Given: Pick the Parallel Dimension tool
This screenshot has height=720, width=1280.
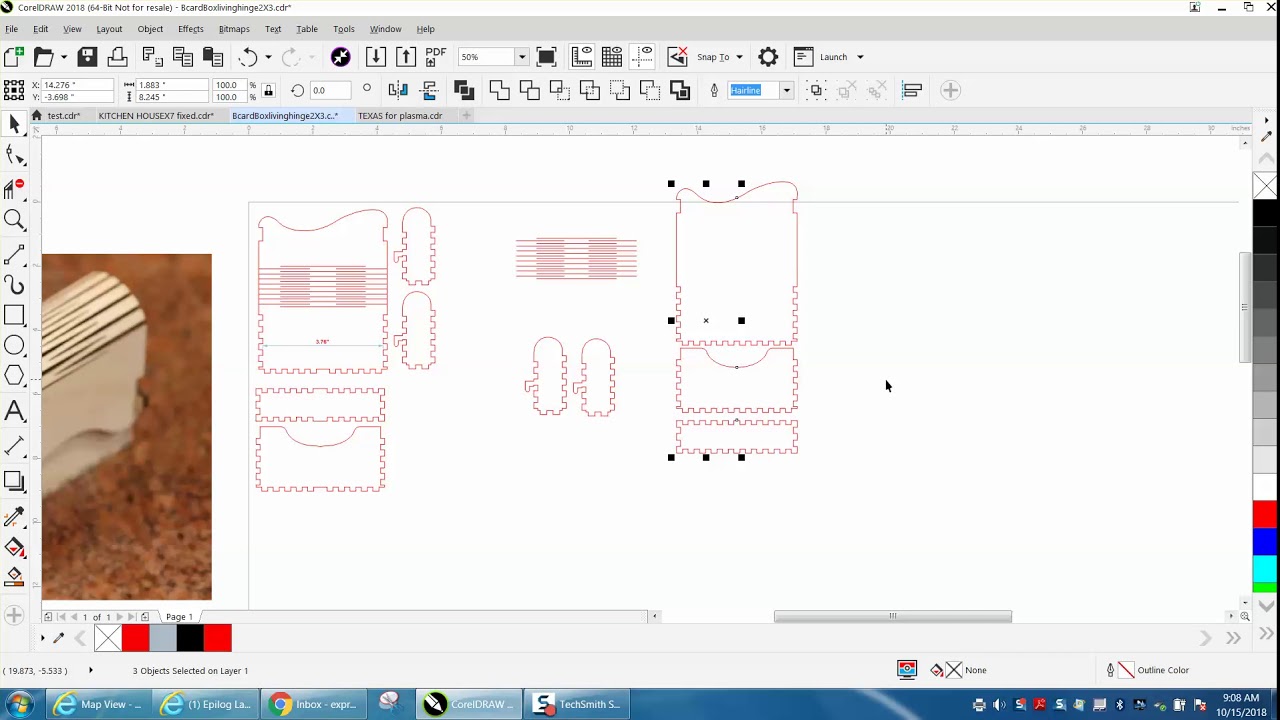Looking at the screenshot, I should coord(14,446).
